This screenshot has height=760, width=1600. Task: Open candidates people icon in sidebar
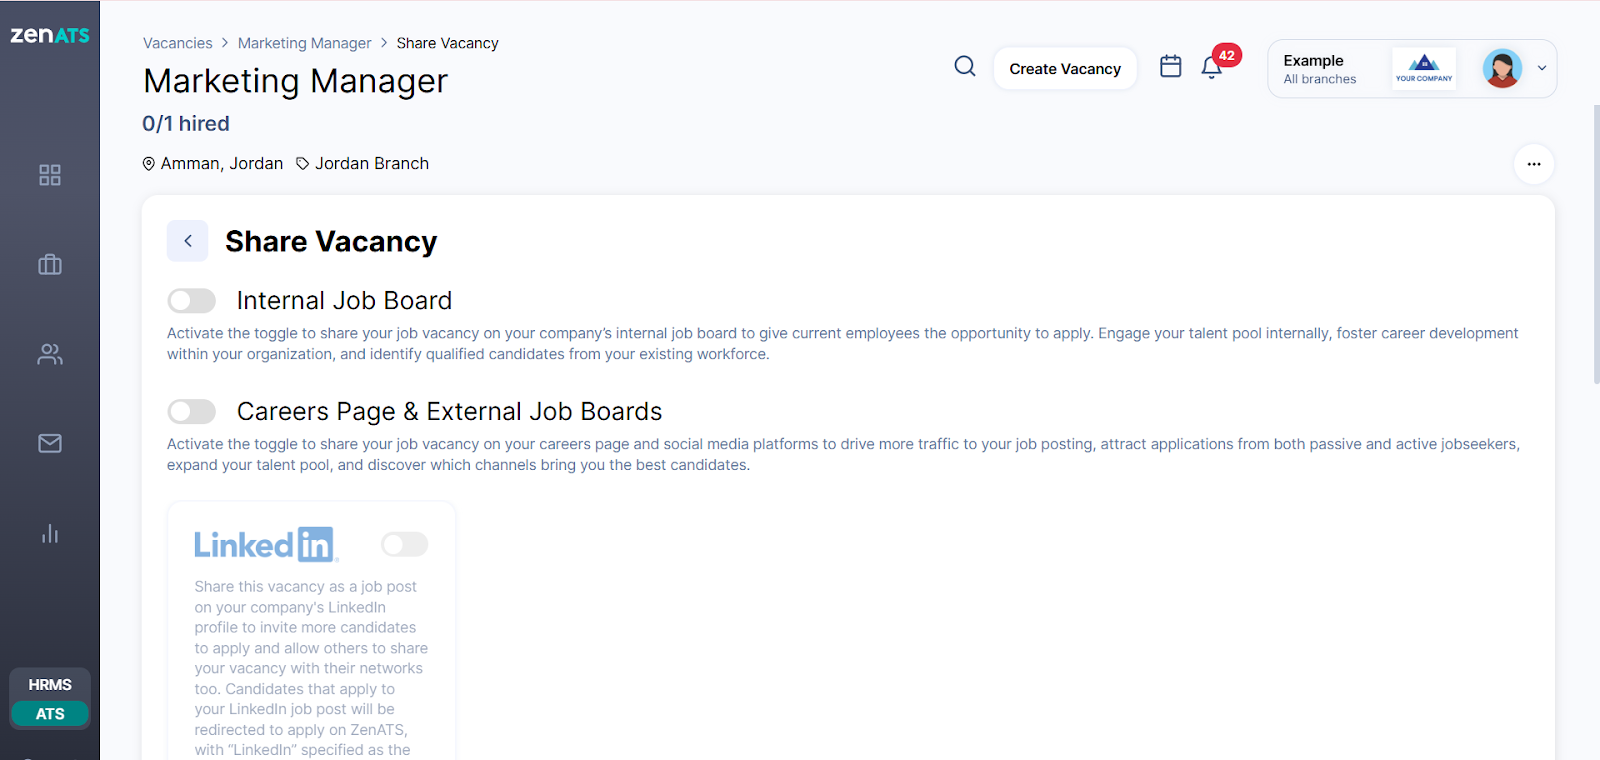point(50,354)
